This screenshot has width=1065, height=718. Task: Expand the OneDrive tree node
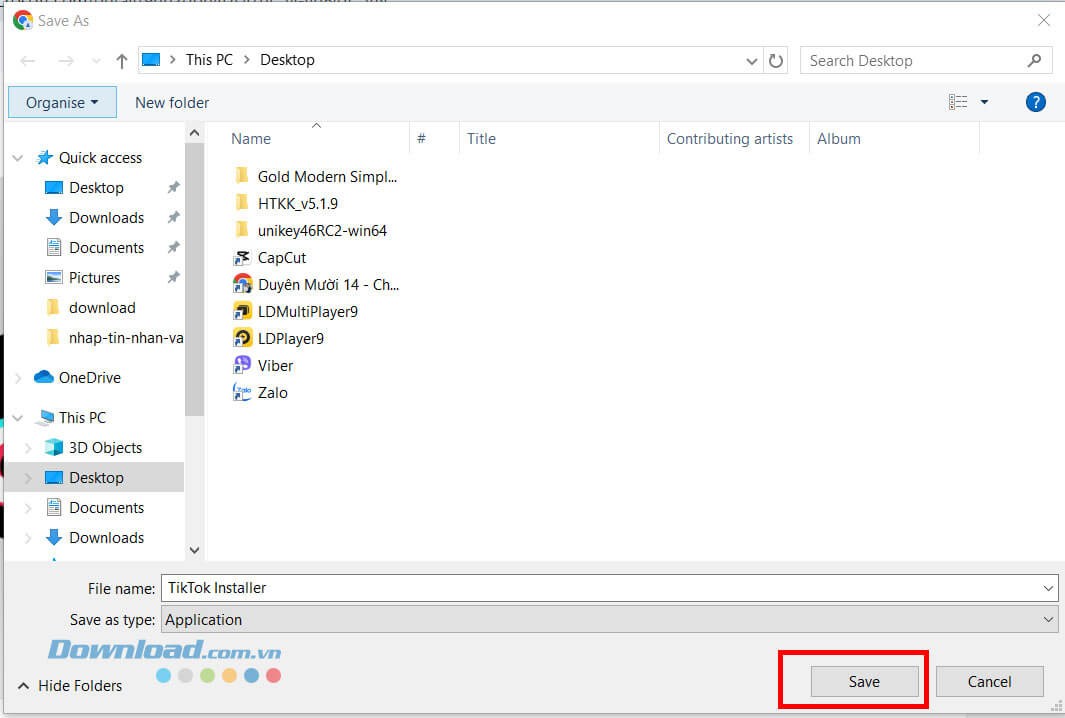[18, 378]
